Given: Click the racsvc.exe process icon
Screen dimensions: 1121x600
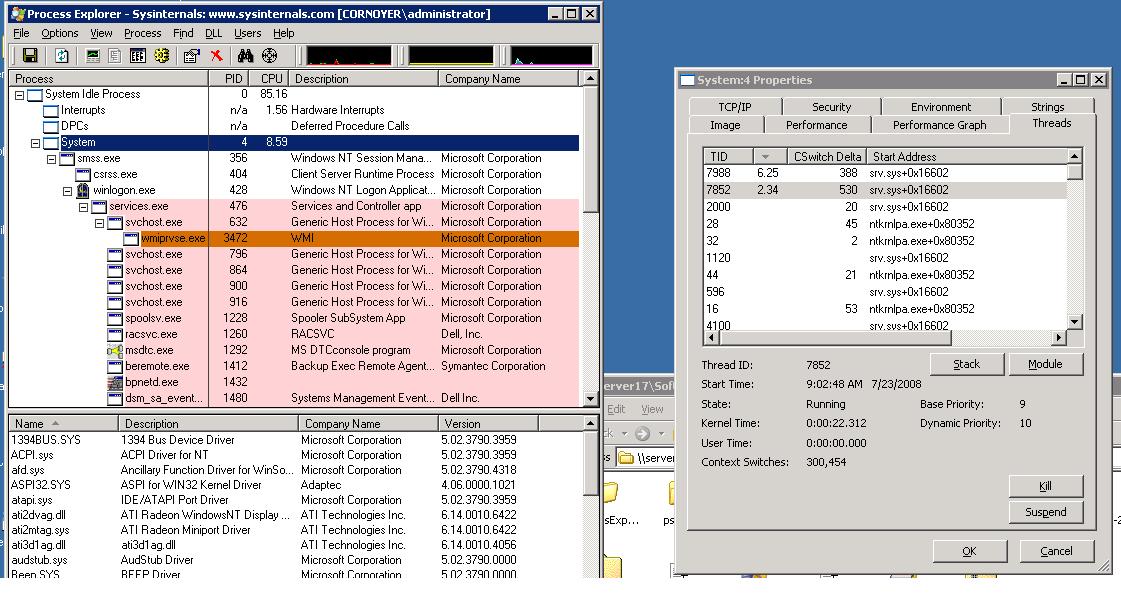Looking at the screenshot, I should [114, 334].
